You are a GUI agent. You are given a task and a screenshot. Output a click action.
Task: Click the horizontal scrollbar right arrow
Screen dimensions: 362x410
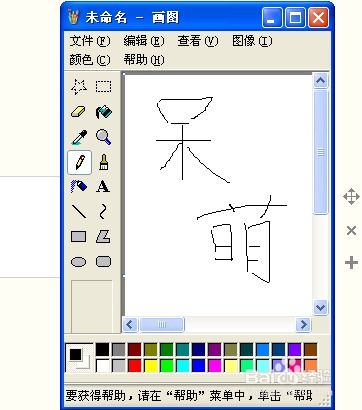tap(303, 324)
